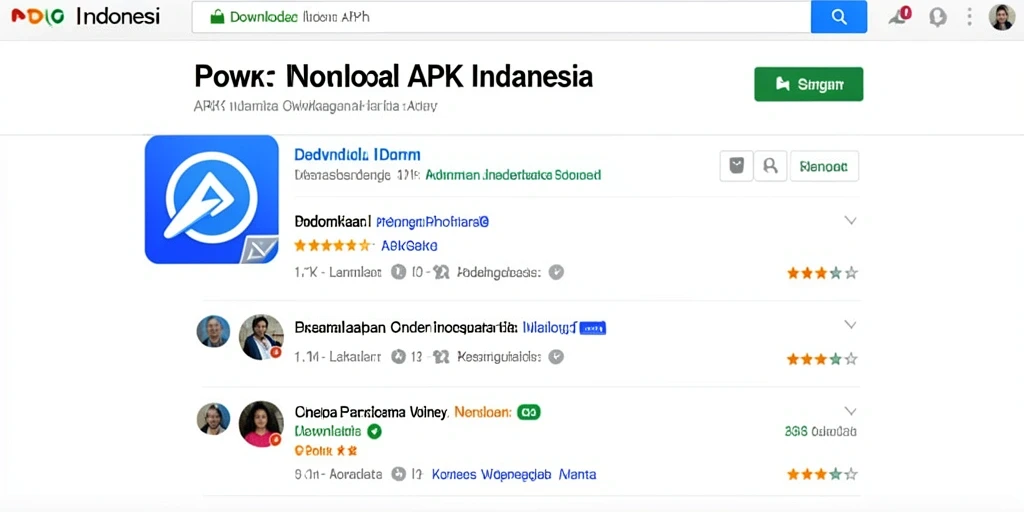Click share icon in the 1,7K Lanmlaoı row
Image resolution: width=1024 pixels, height=512 pixels.
(x=441, y=273)
